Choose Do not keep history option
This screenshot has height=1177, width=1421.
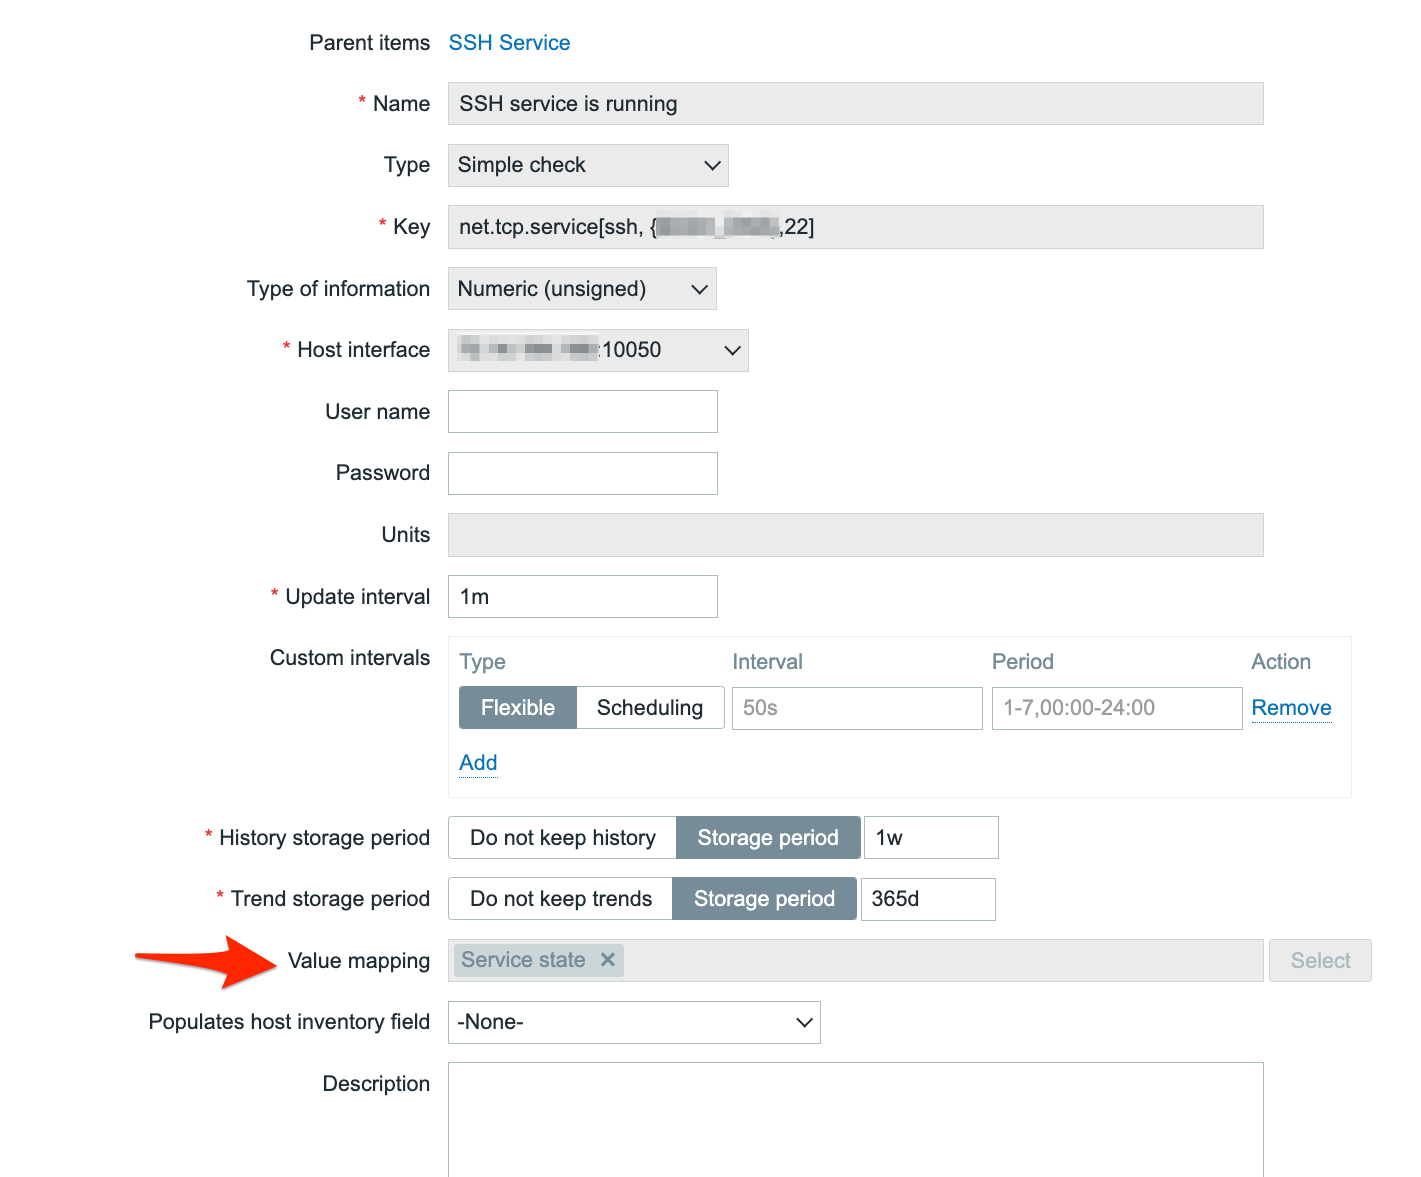tap(562, 838)
